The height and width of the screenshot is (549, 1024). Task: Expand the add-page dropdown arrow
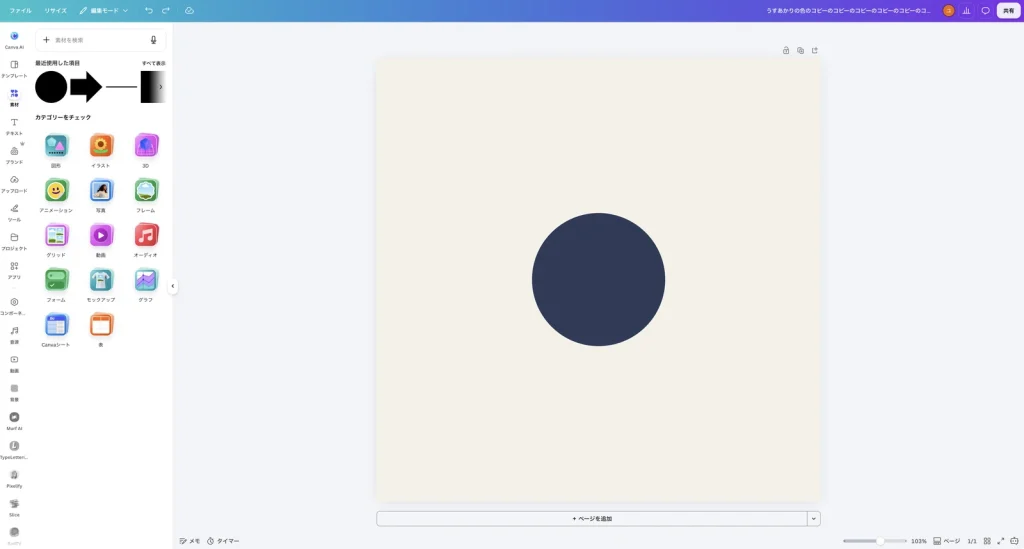pos(814,518)
